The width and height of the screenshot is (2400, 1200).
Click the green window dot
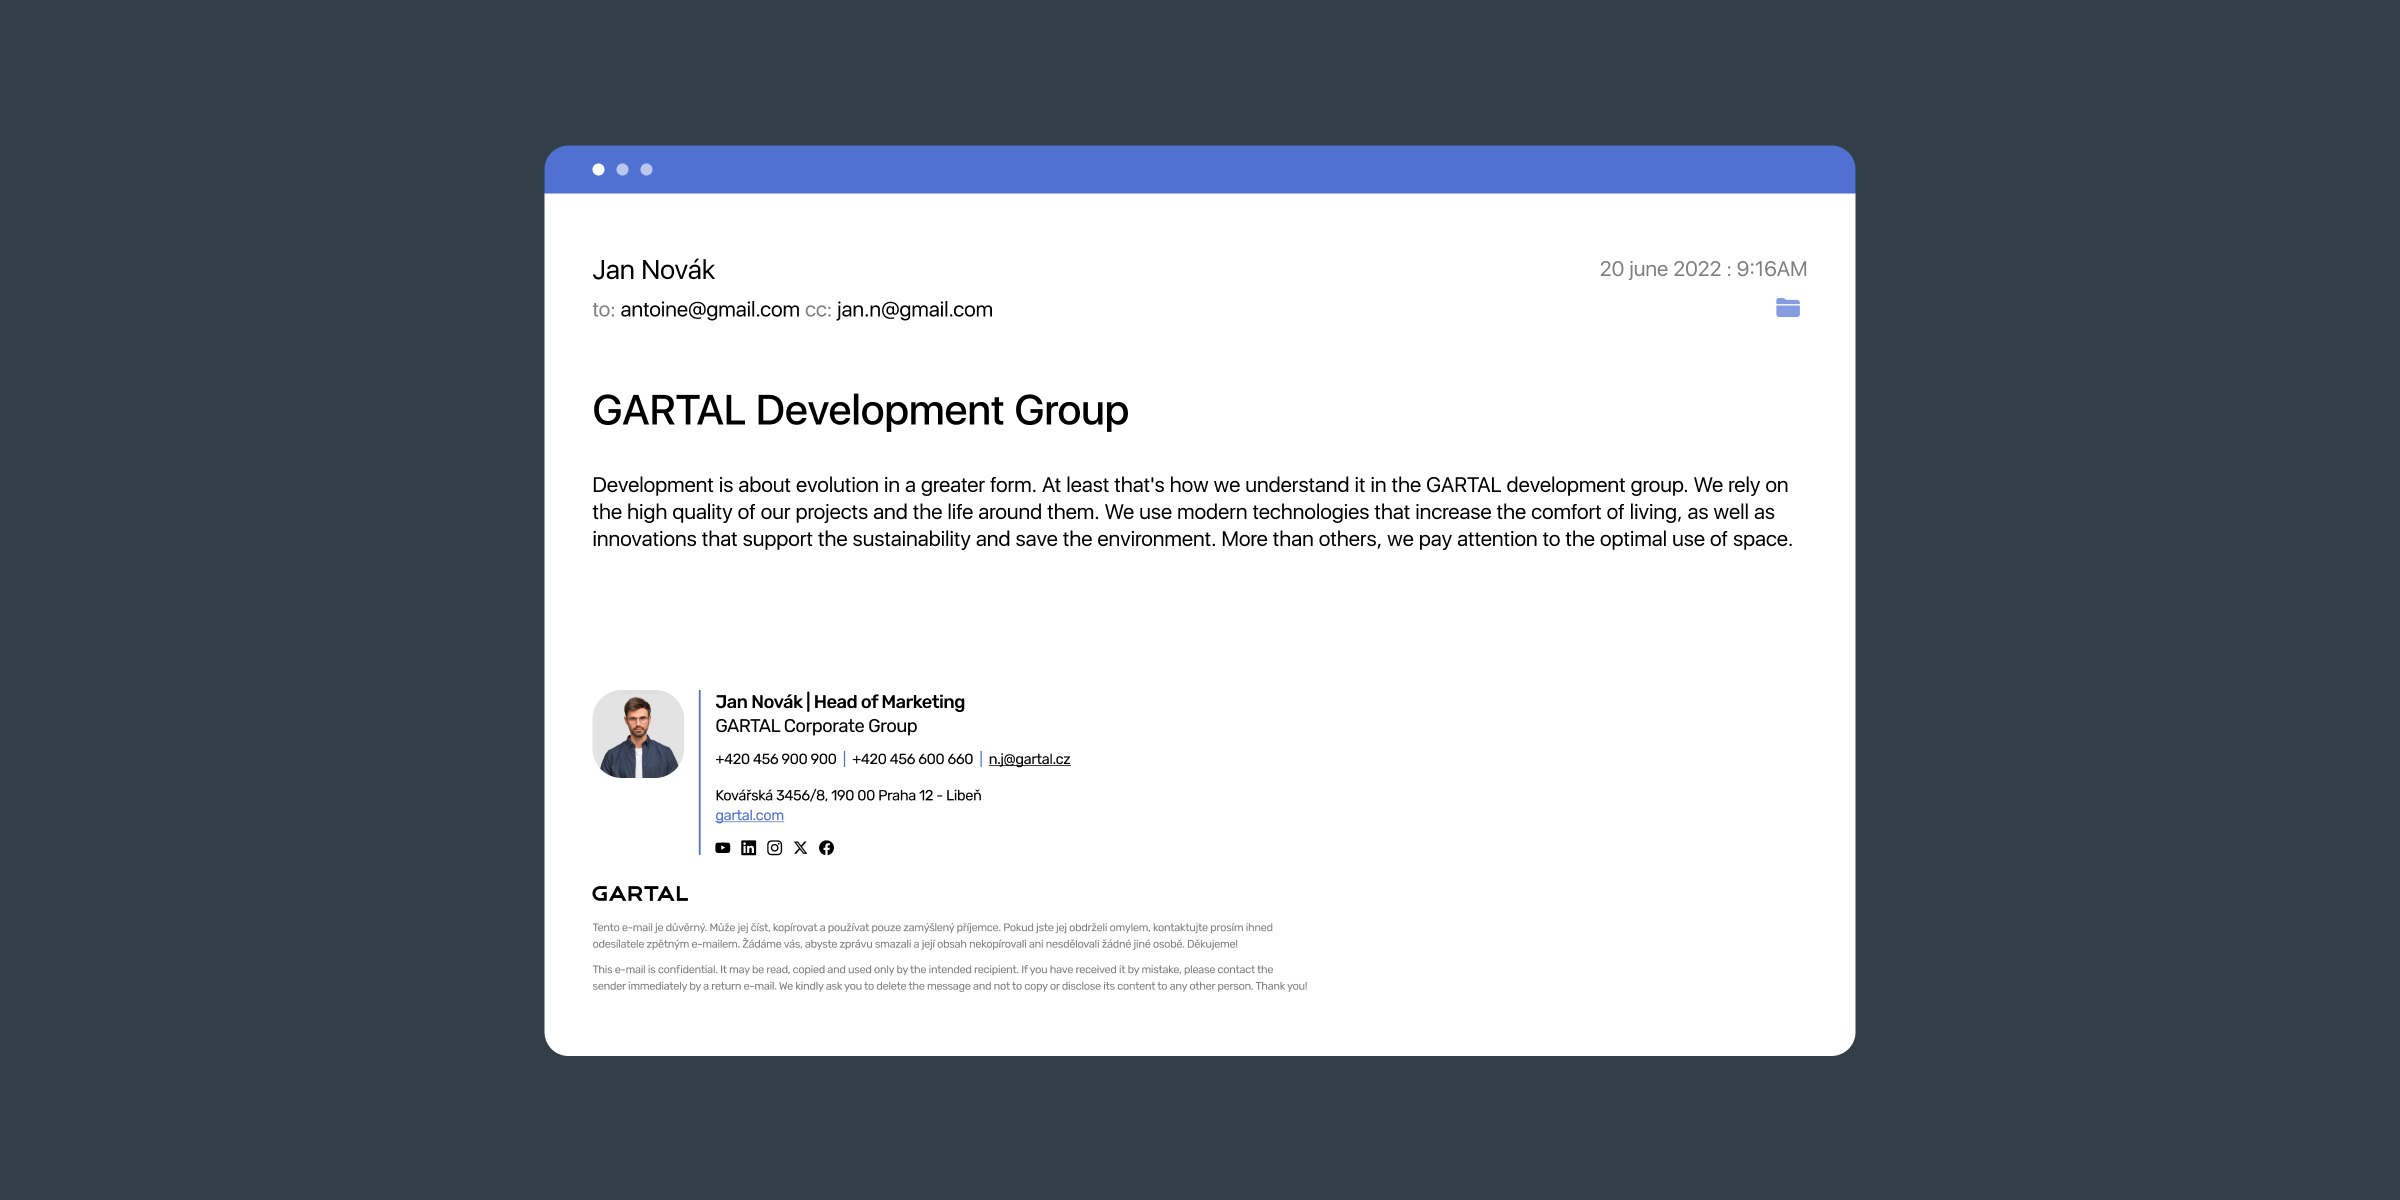(646, 169)
